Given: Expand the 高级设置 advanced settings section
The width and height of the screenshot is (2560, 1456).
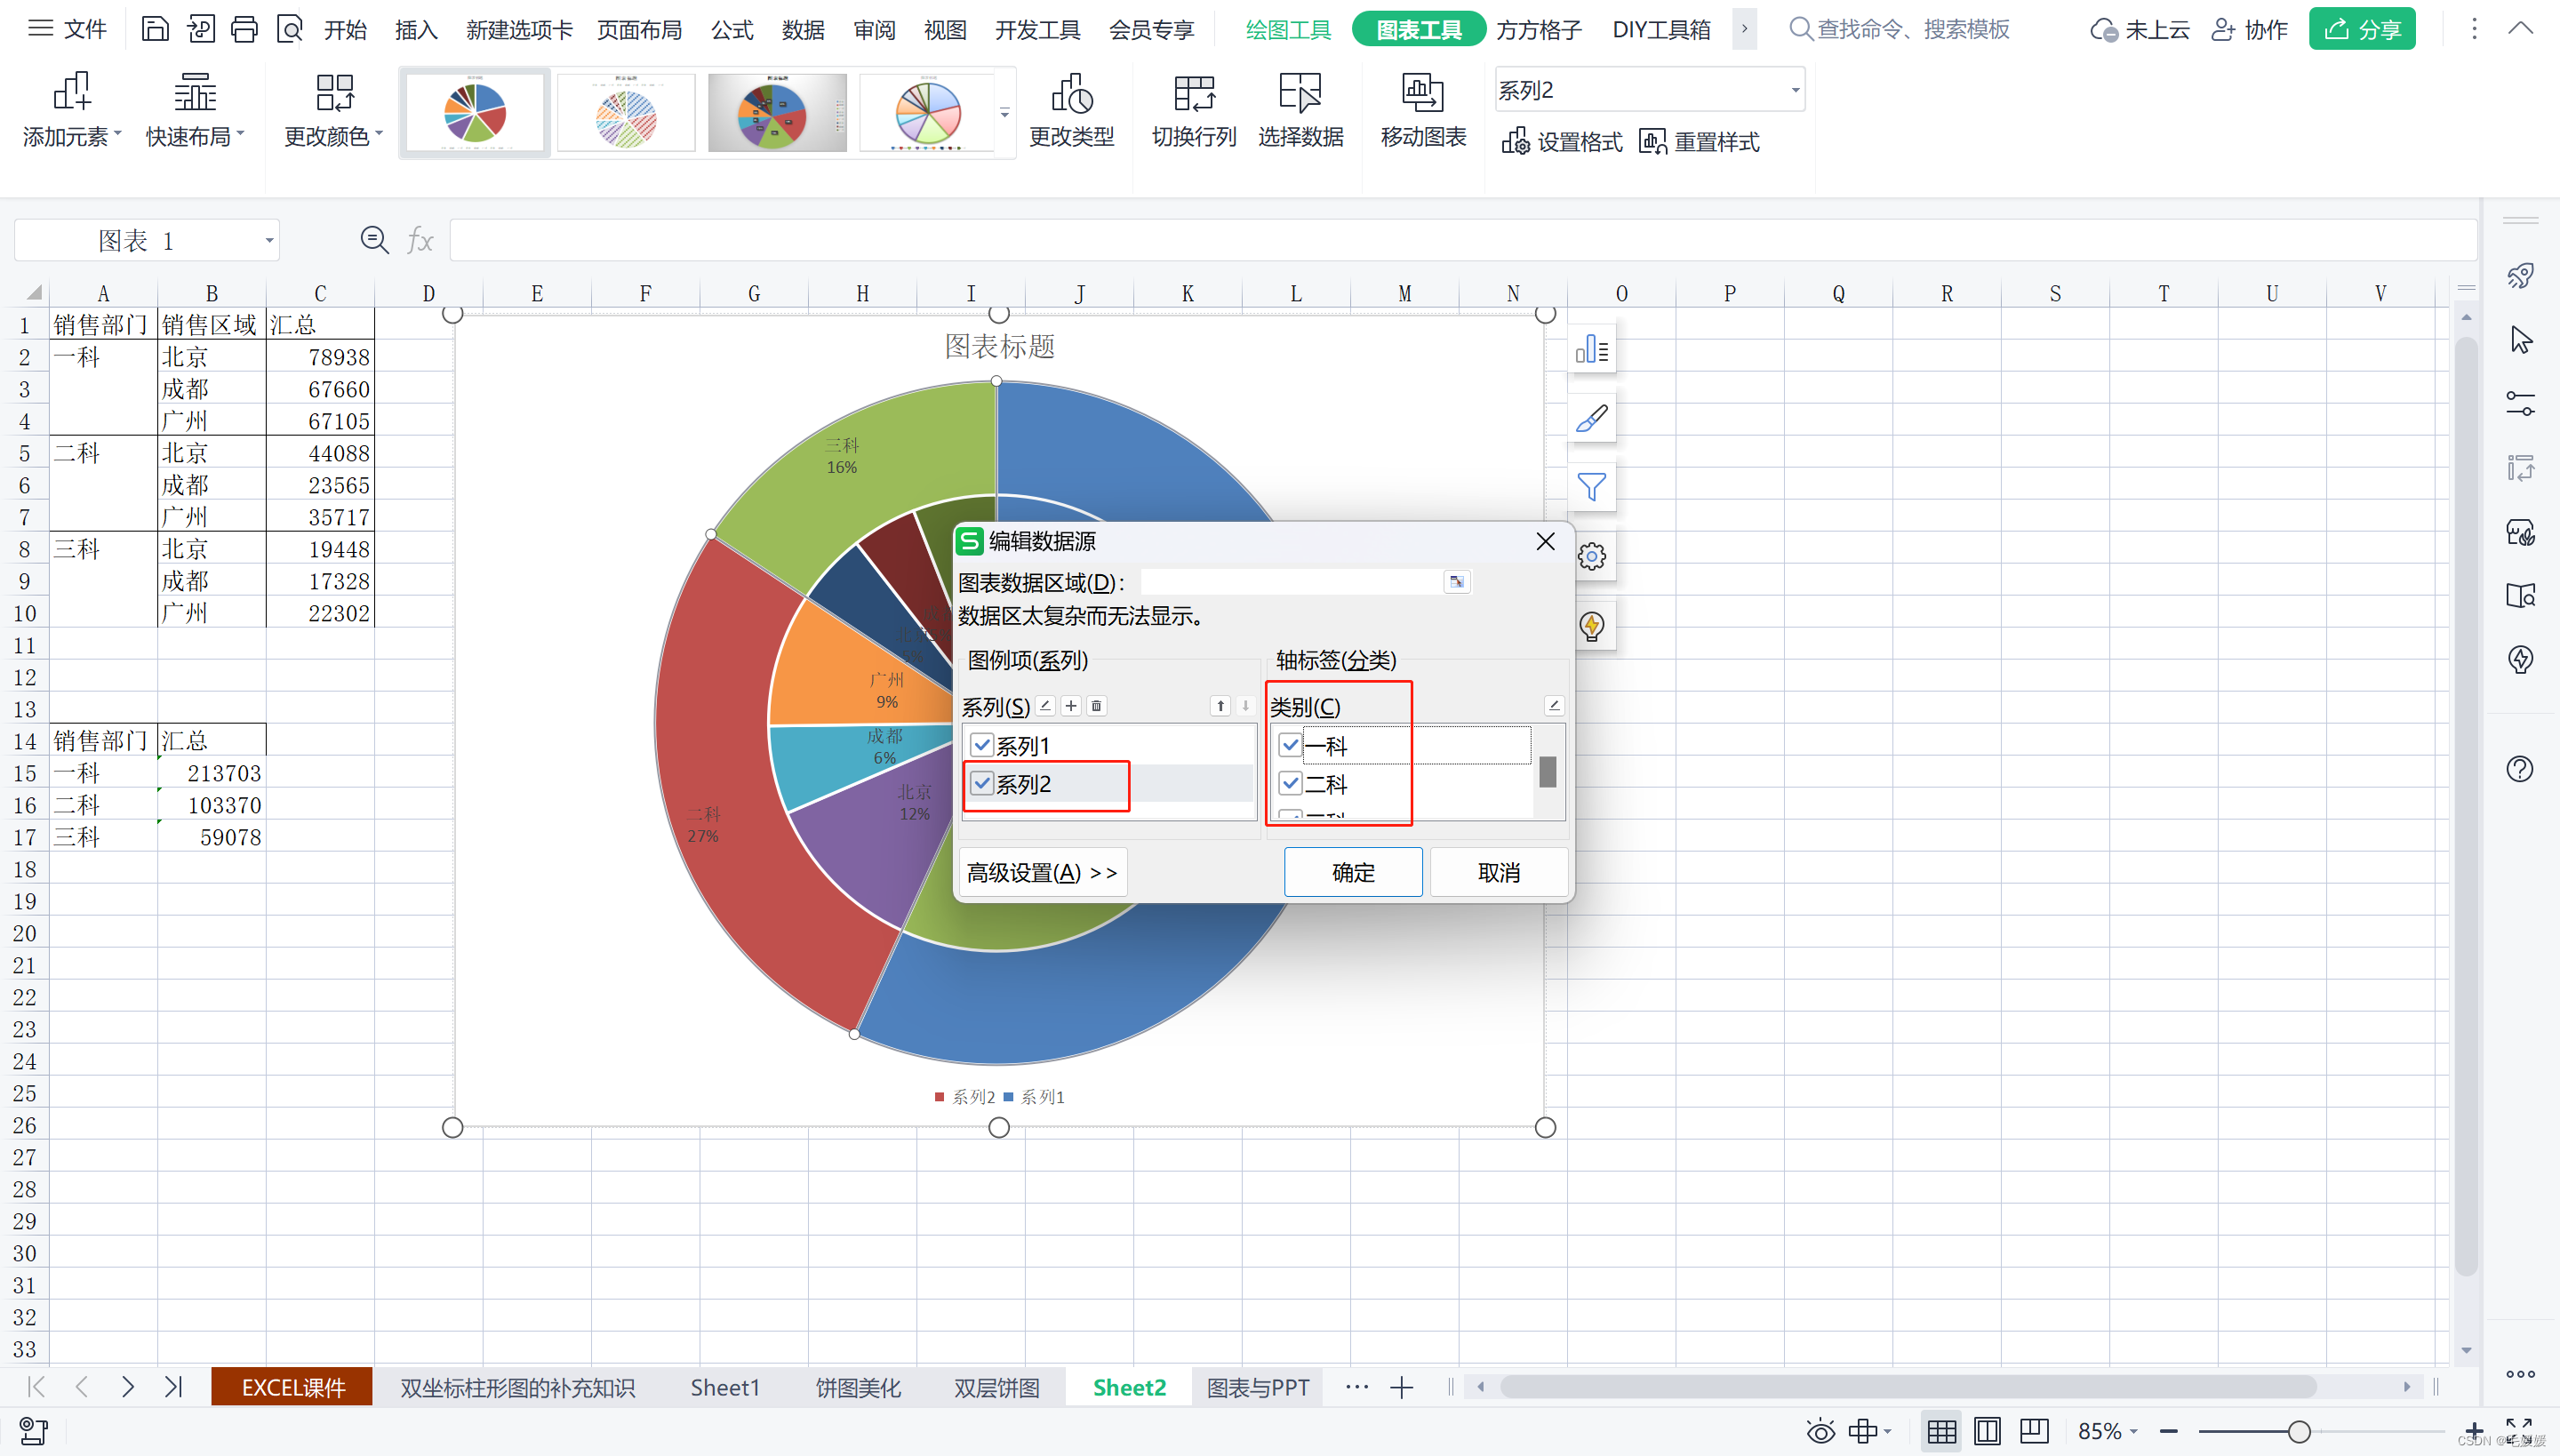Looking at the screenshot, I should [1041, 872].
